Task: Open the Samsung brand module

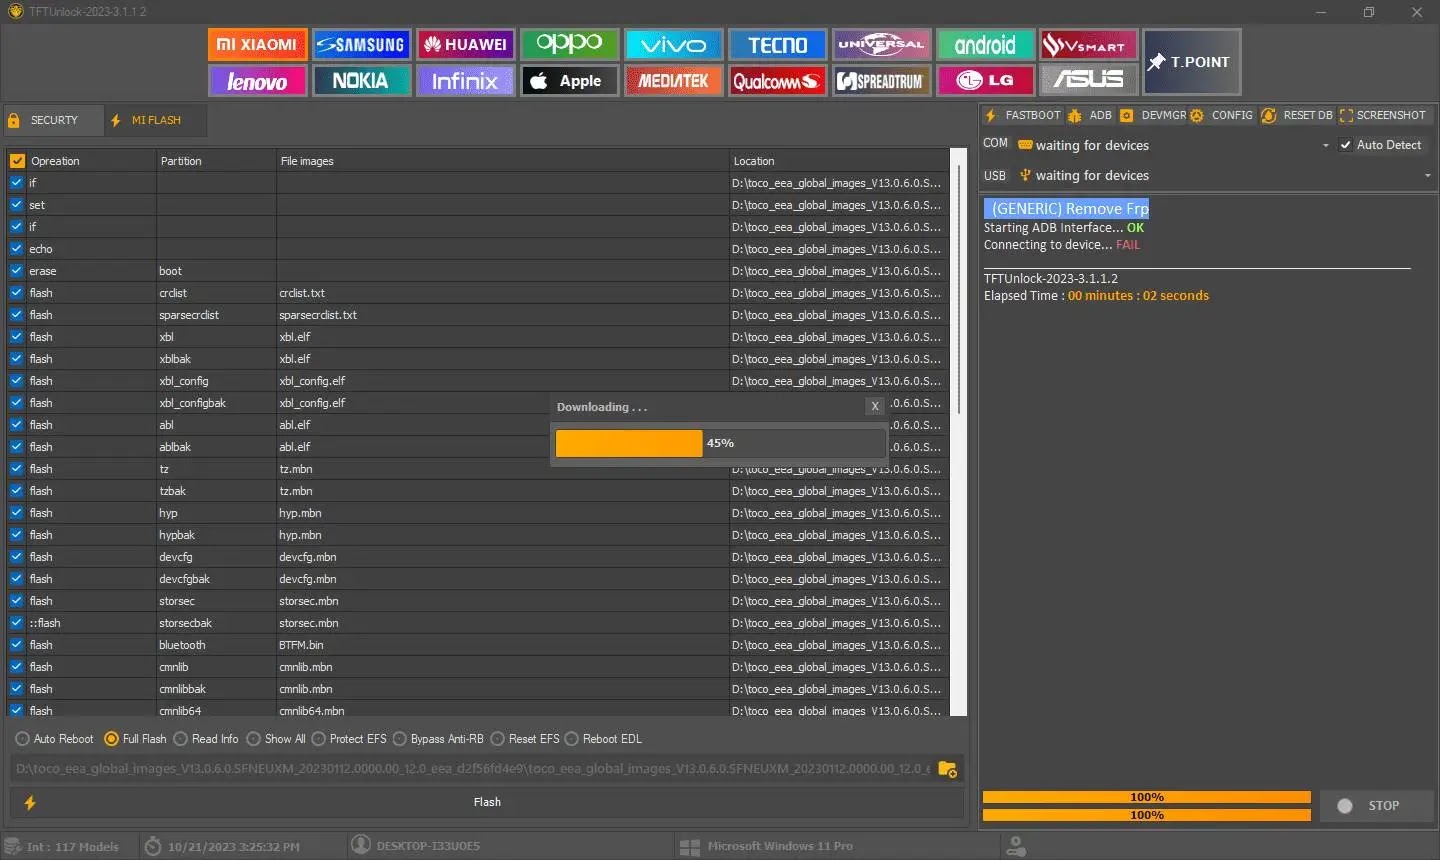Action: 361,44
